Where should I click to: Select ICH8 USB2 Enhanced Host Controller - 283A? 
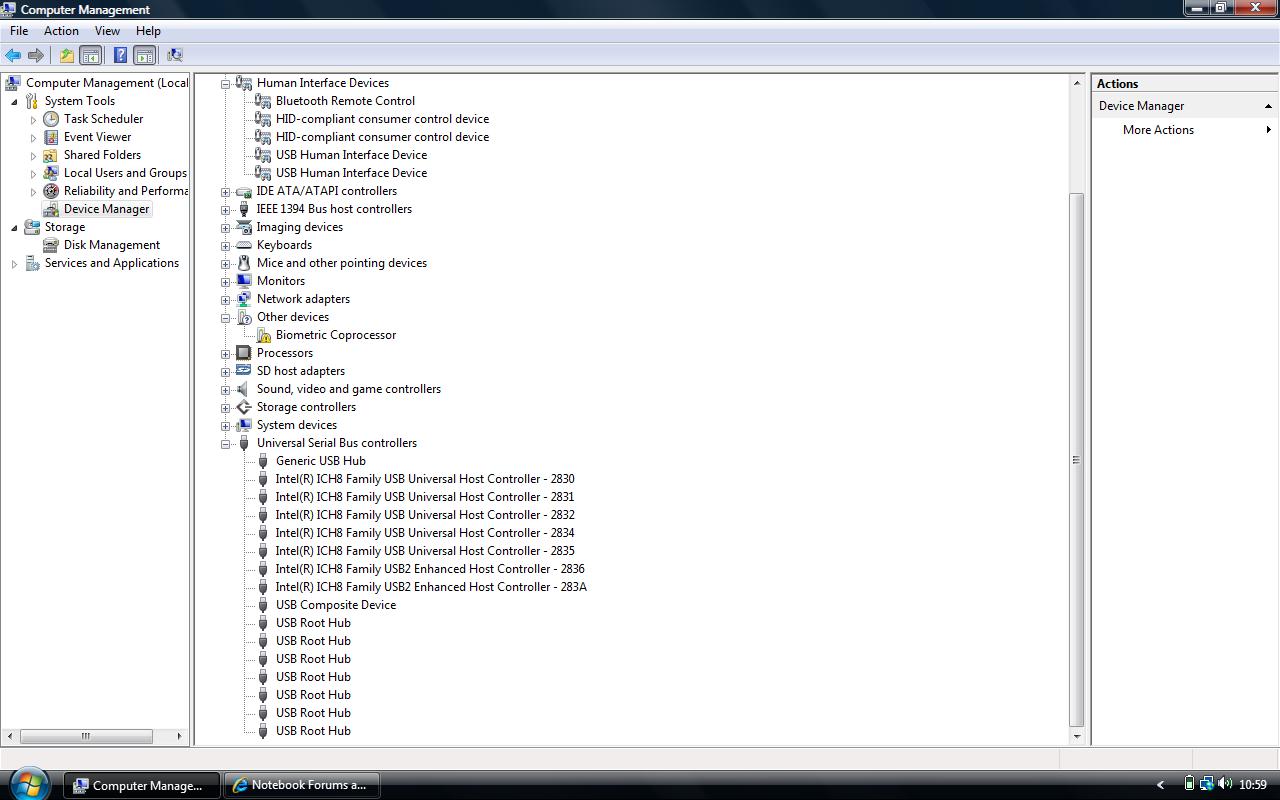(431, 587)
